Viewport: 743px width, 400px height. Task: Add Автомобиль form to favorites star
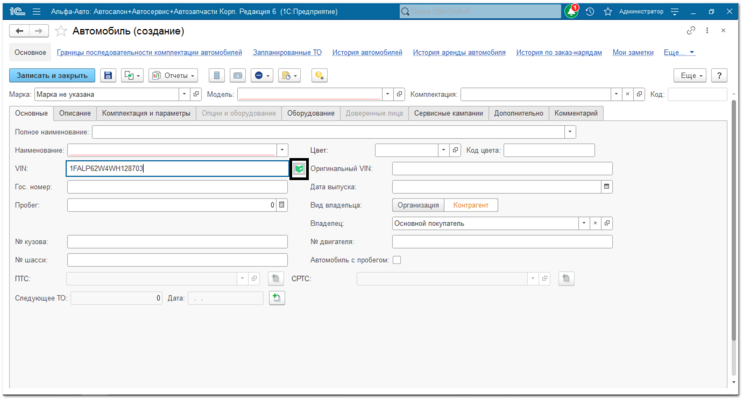pos(61,31)
